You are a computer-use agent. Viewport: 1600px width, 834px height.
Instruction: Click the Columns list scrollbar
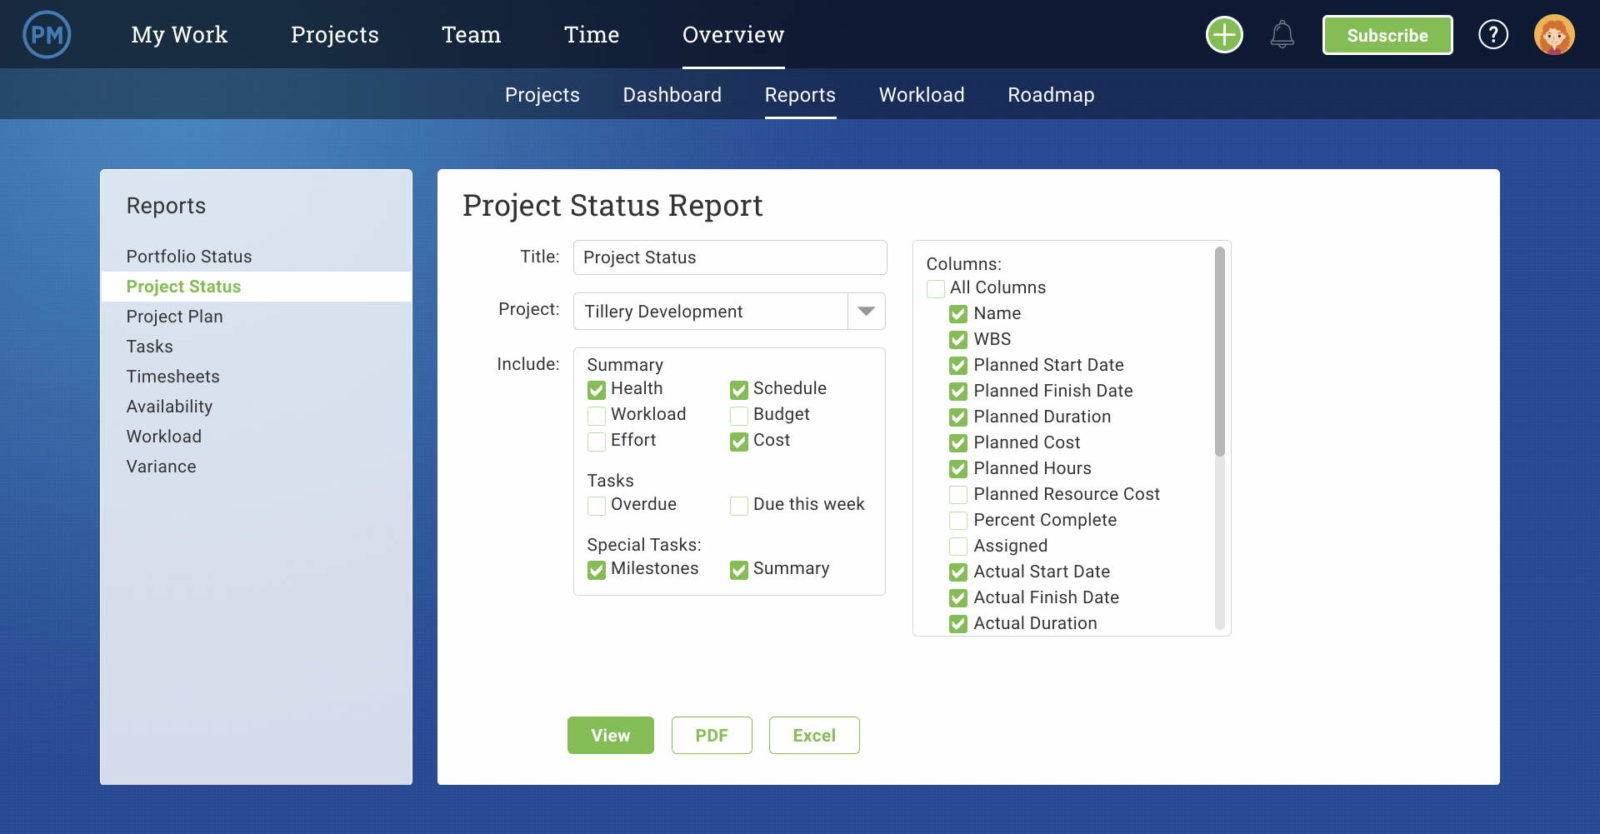pos(1219,351)
